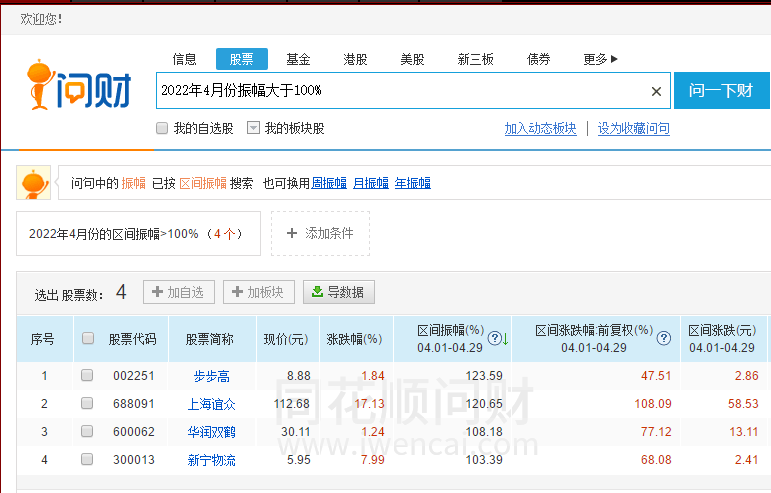
Task: Select the 股票 tab
Action: (241, 59)
